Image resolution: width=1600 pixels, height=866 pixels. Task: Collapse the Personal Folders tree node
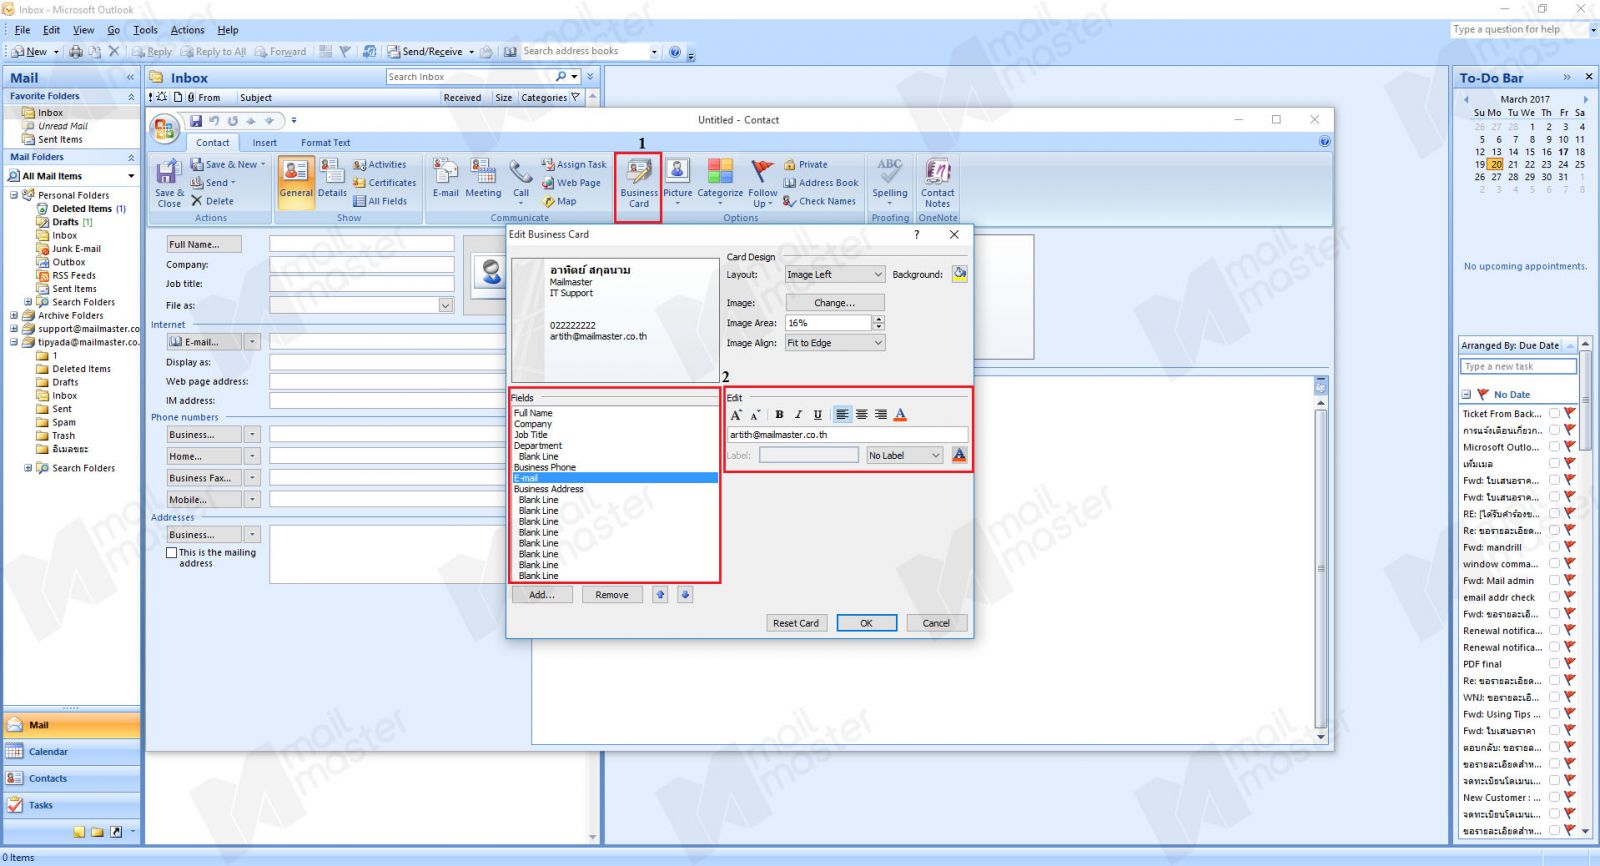pos(14,195)
